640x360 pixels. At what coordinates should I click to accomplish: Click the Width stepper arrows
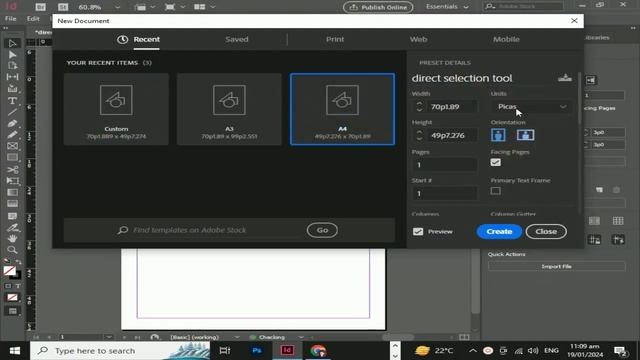point(419,107)
